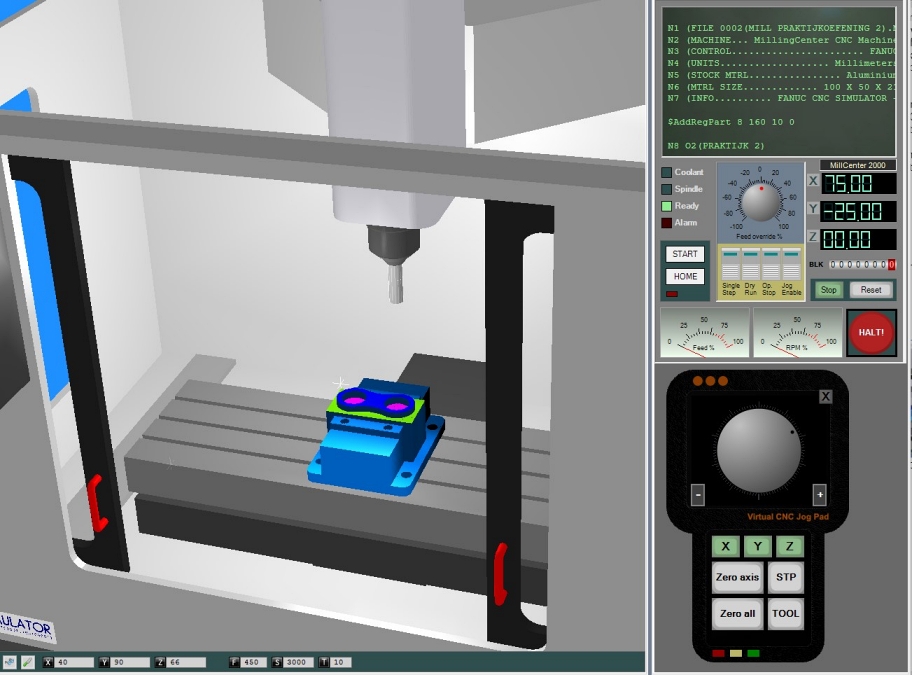The height and width of the screenshot is (675, 912).
Task: Click the Feed override % dial
Action: point(760,201)
